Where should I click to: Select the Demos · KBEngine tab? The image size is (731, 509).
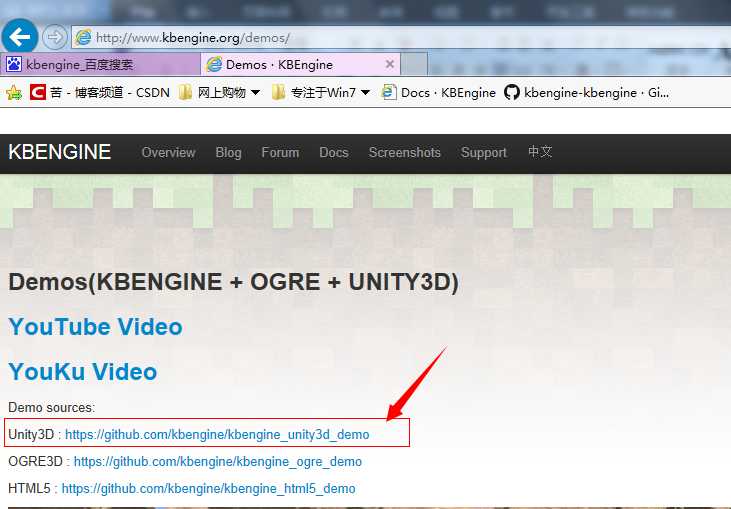tap(301, 64)
